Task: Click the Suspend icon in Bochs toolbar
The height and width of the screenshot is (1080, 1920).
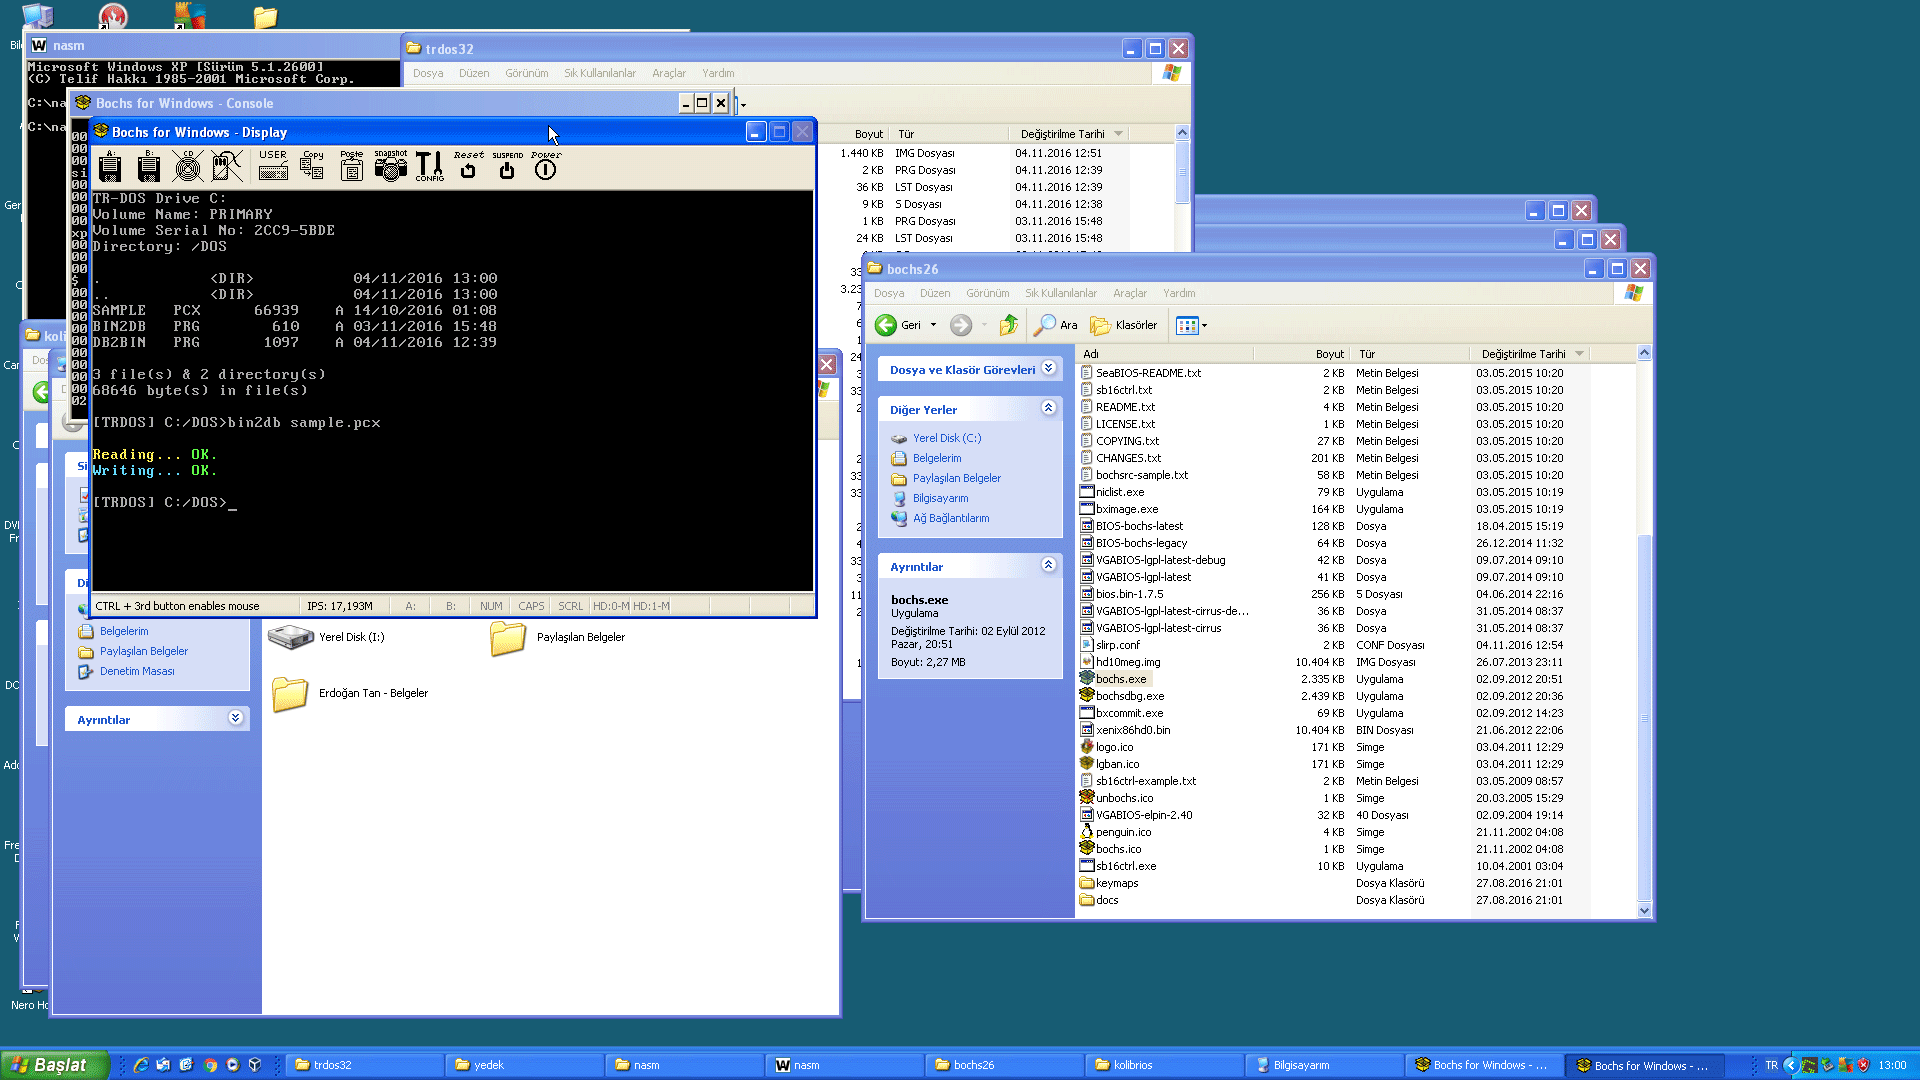Action: click(507, 166)
